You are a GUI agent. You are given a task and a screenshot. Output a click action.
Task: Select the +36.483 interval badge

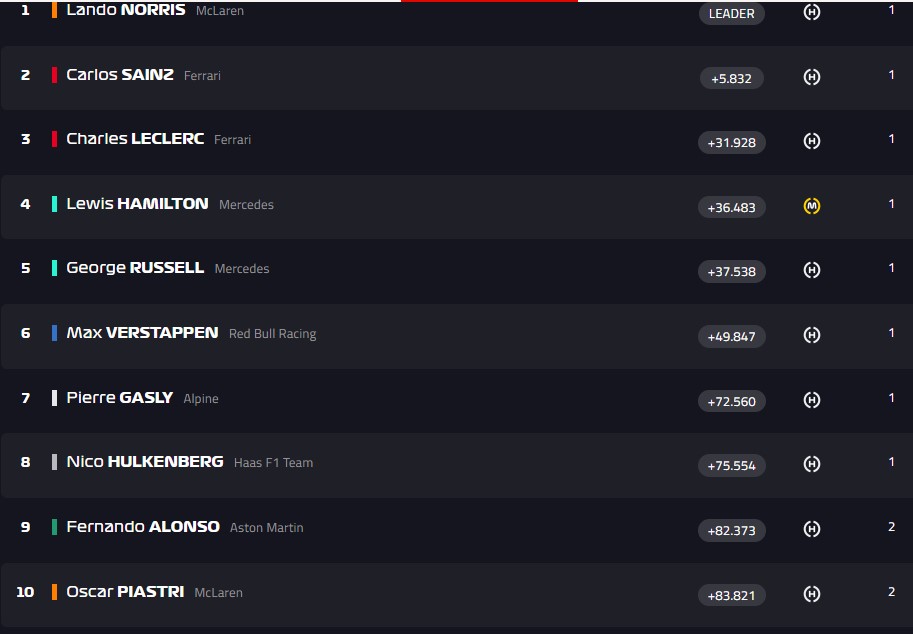tap(732, 207)
